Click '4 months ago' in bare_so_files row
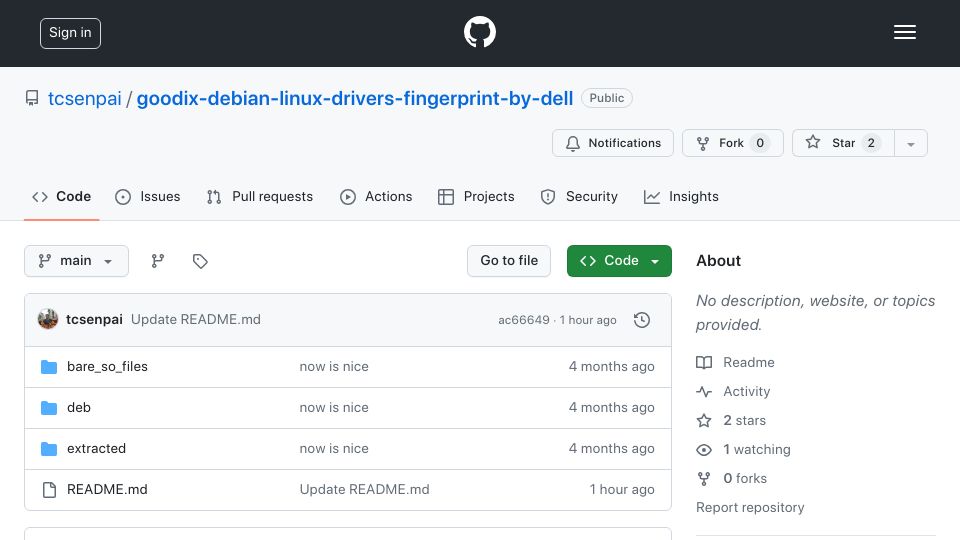Image resolution: width=960 pixels, height=540 pixels. point(612,367)
